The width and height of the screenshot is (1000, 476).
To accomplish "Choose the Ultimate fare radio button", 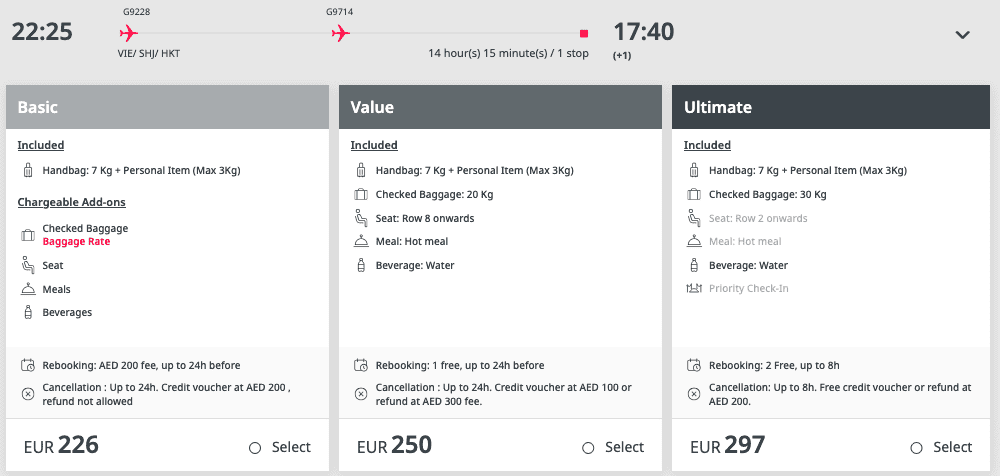I will [916, 448].
